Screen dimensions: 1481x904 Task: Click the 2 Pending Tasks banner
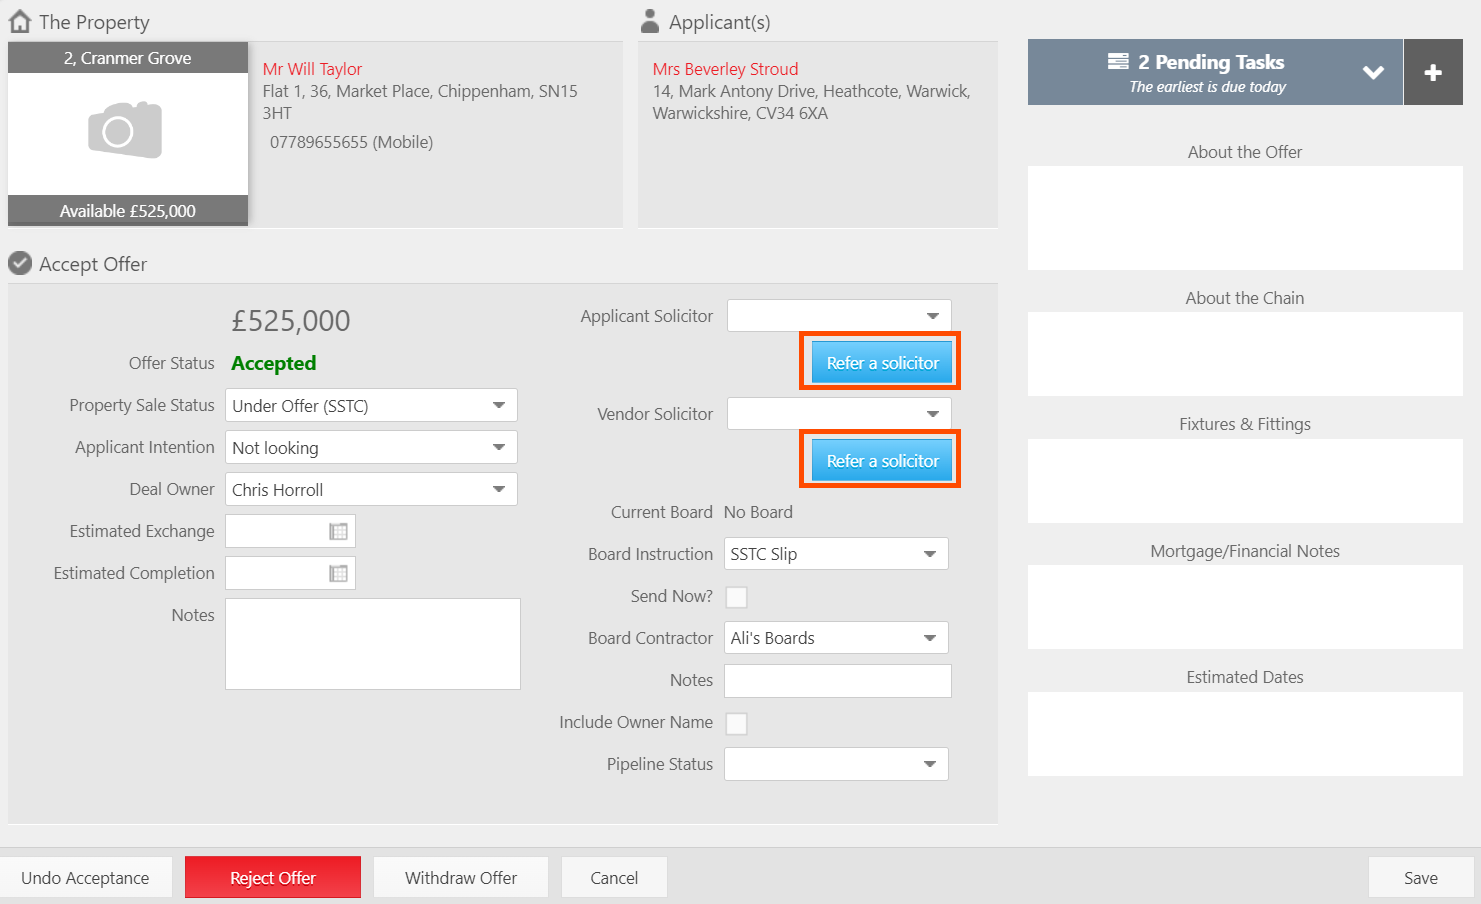1215,72
